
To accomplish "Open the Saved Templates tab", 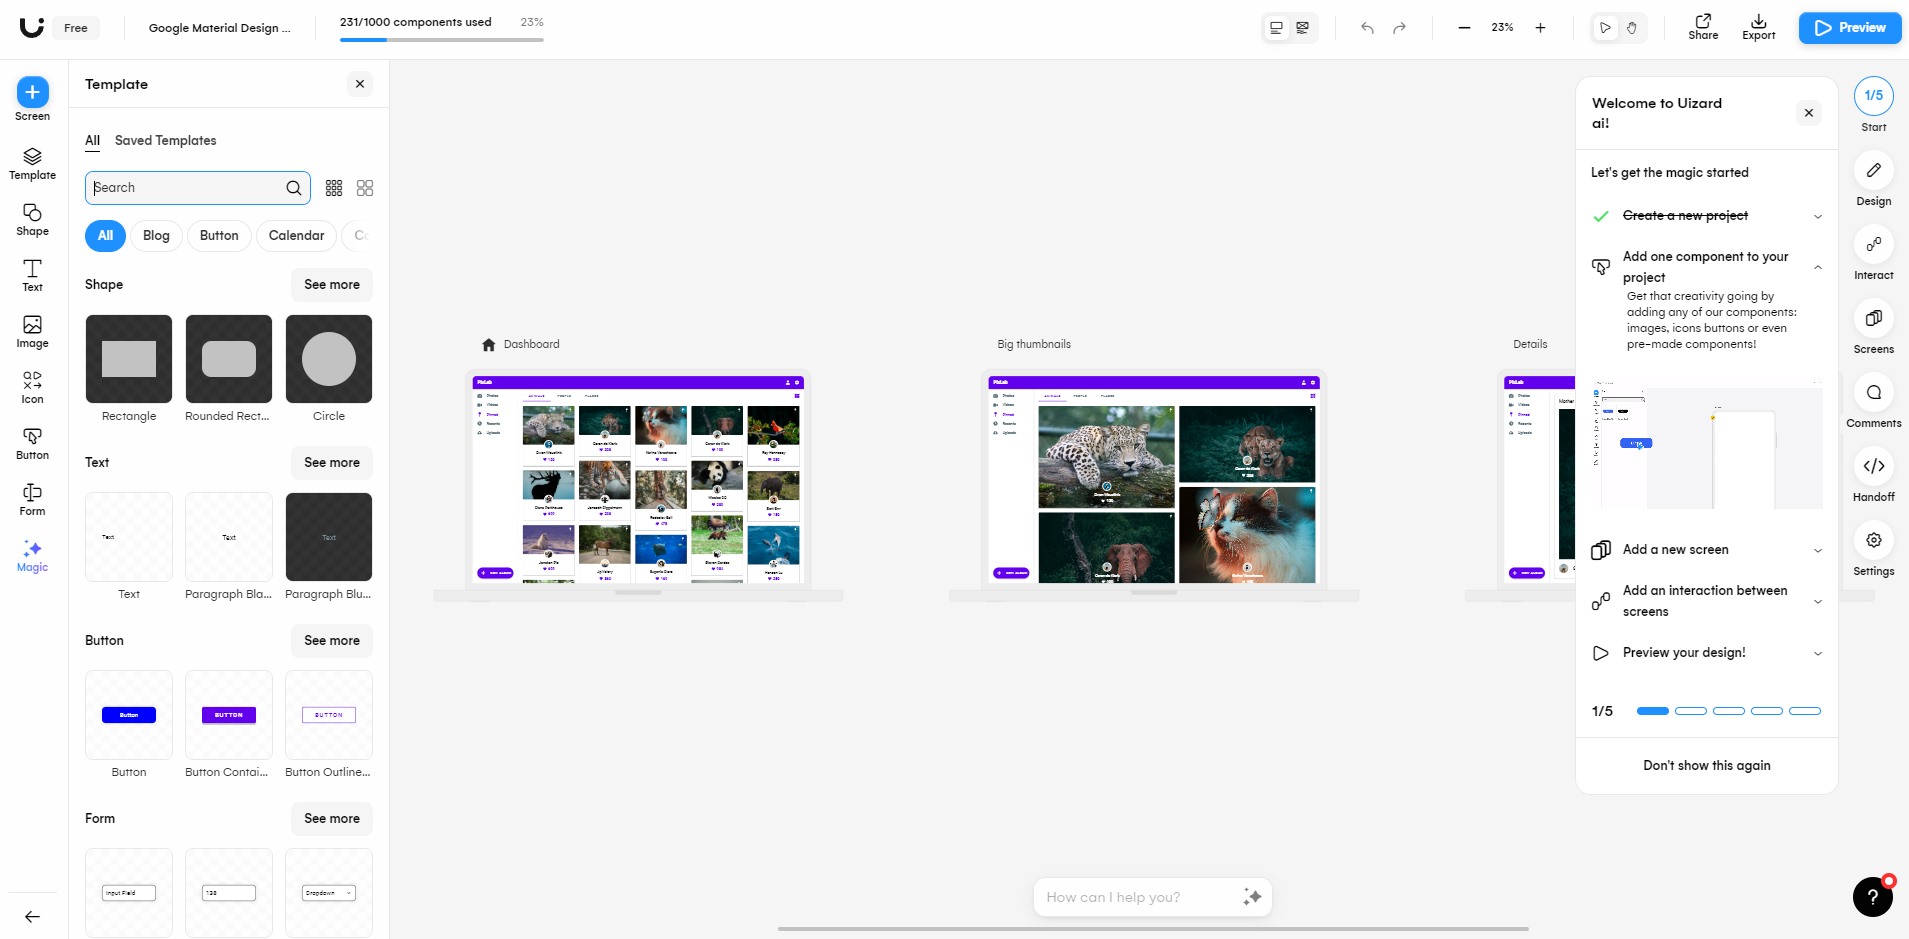I will [x=165, y=141].
